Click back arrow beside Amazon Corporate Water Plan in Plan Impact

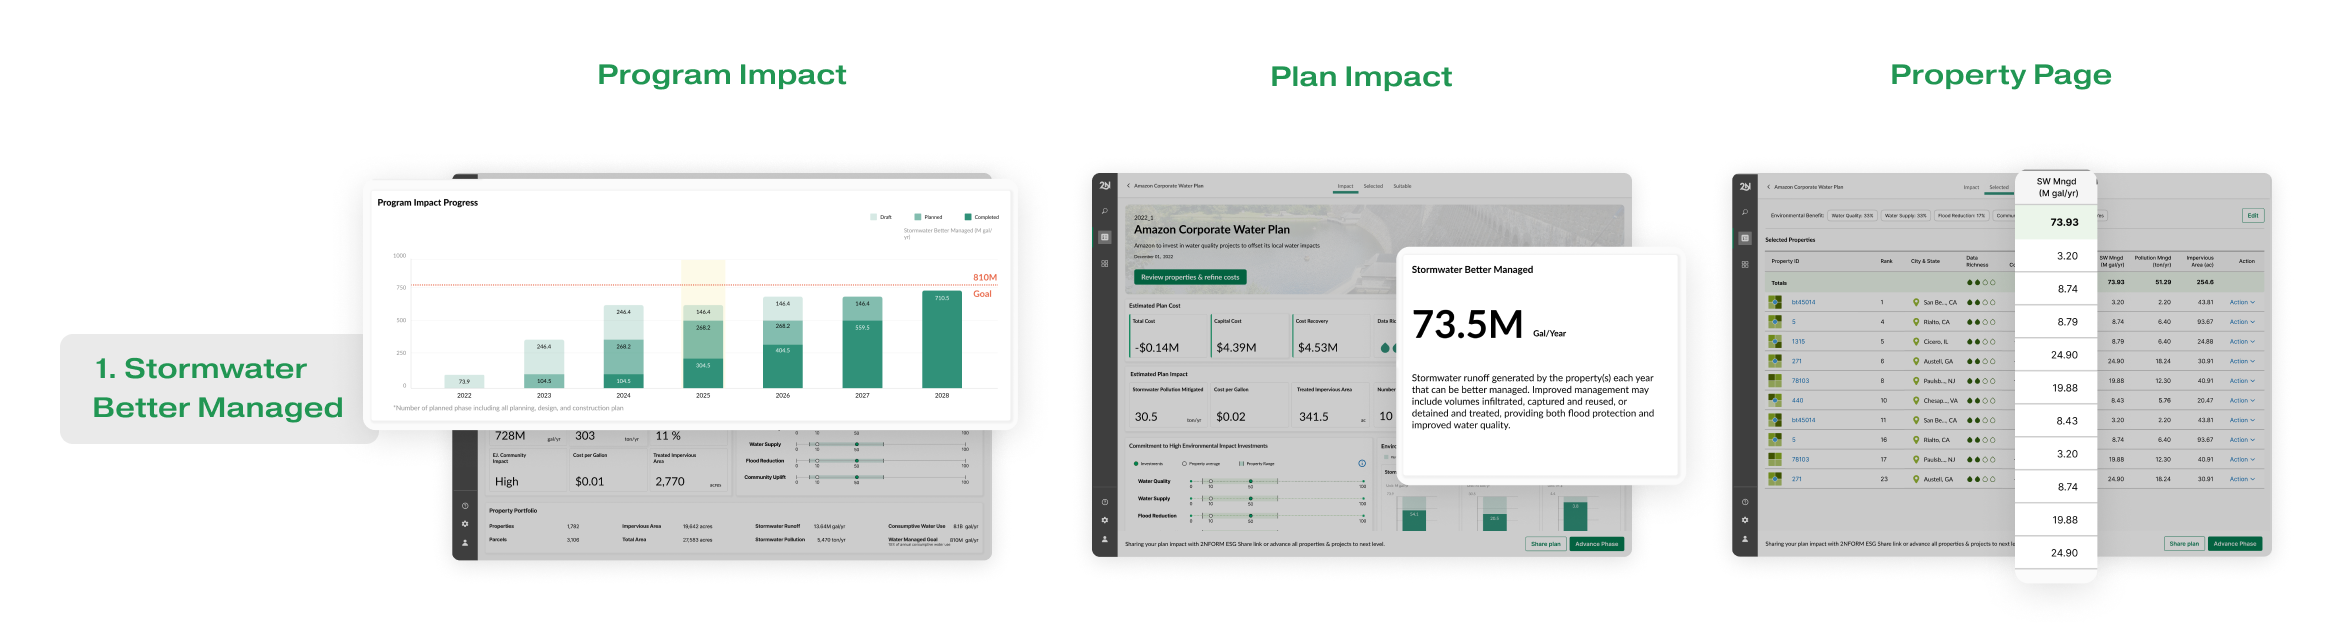coord(1128,186)
